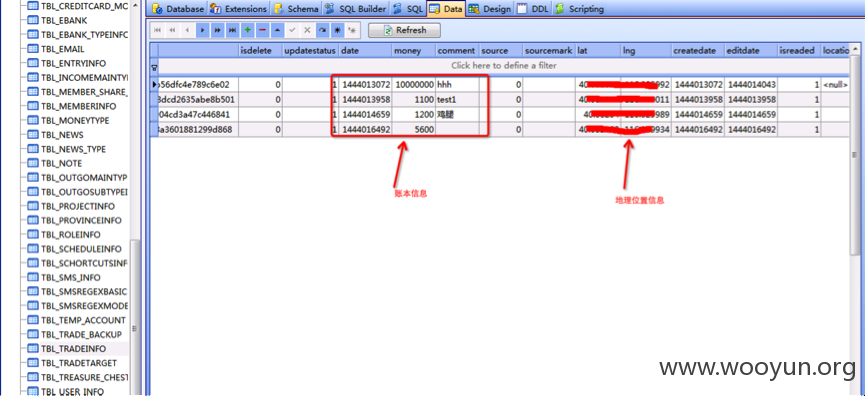The width and height of the screenshot is (865, 396).
Task: Select TBL_TEMP_ACCOUNT table
Action: click(x=83, y=320)
